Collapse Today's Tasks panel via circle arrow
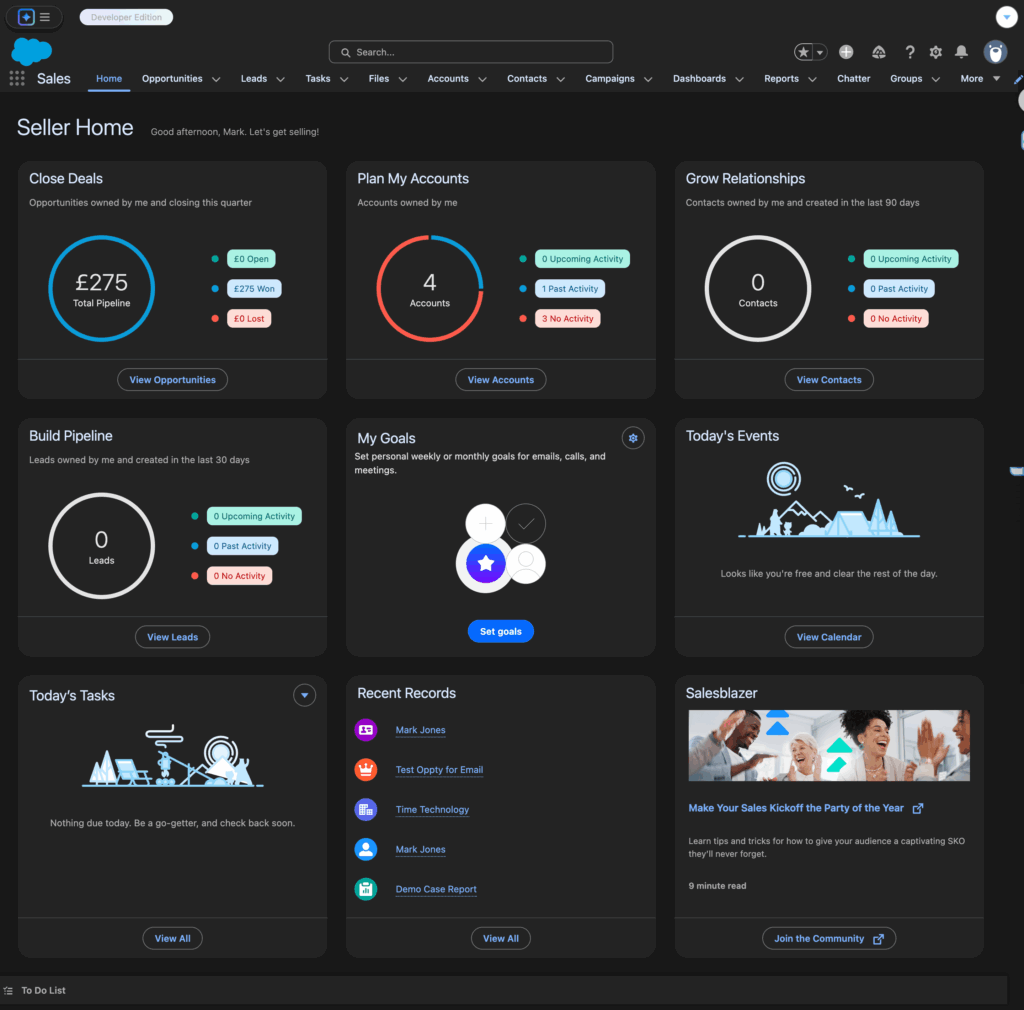Viewport: 1024px width, 1010px height. pyautogui.click(x=304, y=695)
